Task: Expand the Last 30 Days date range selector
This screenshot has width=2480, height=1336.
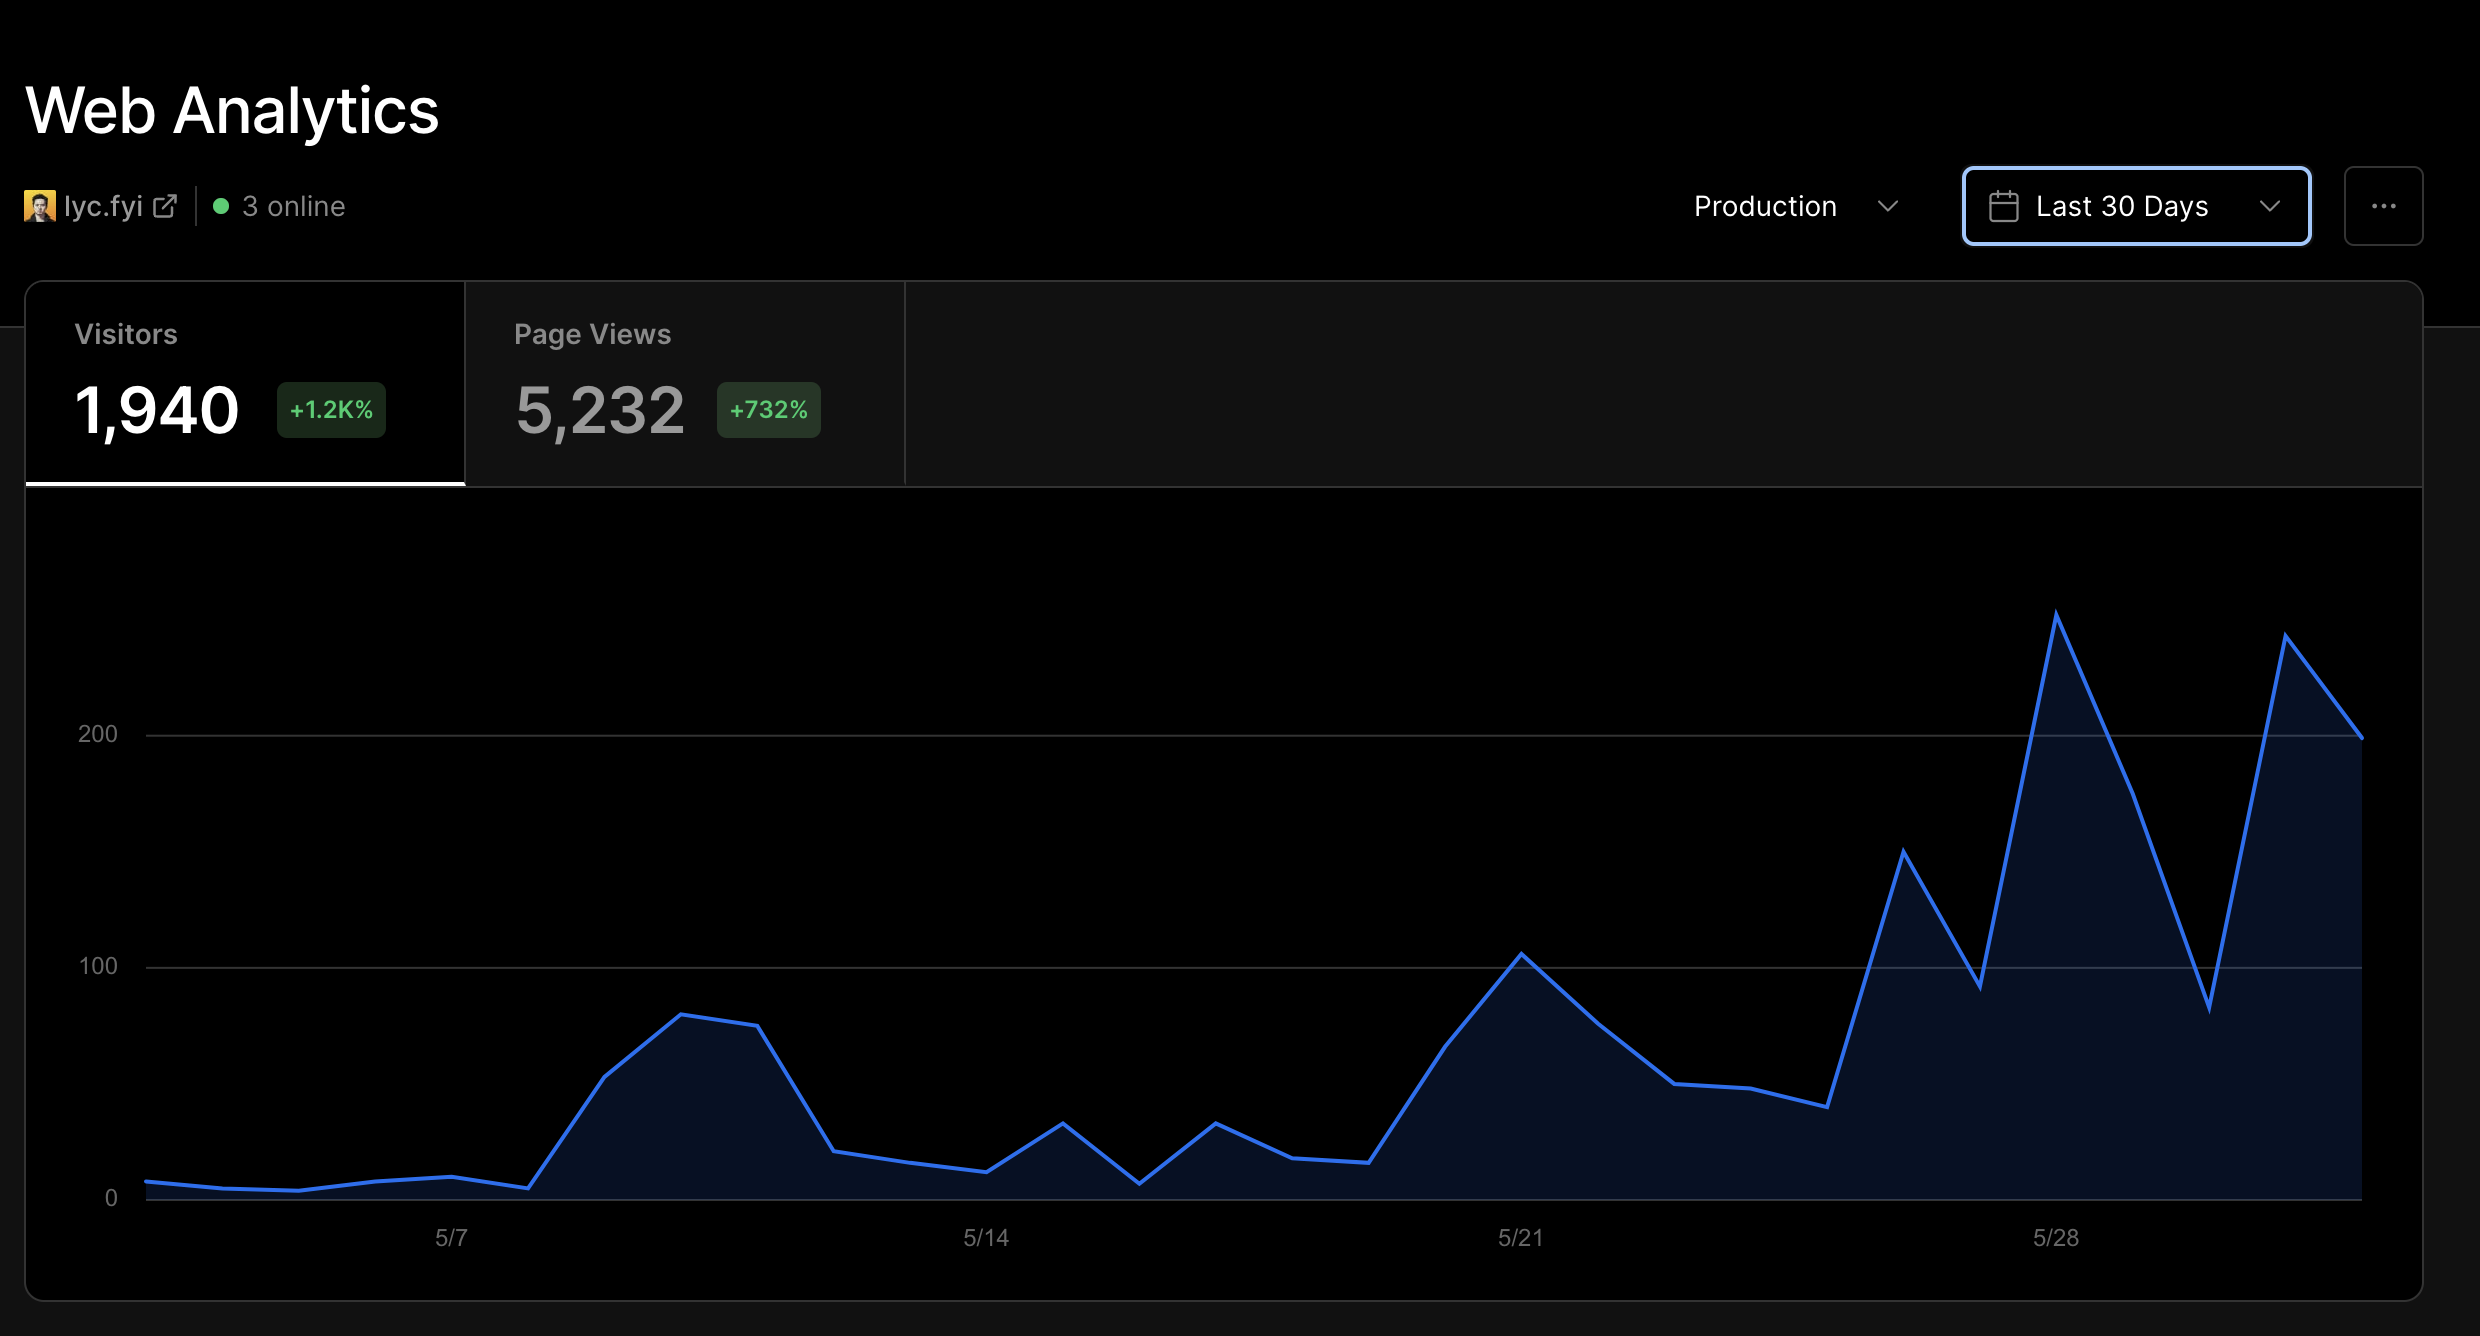Action: coord(2135,206)
